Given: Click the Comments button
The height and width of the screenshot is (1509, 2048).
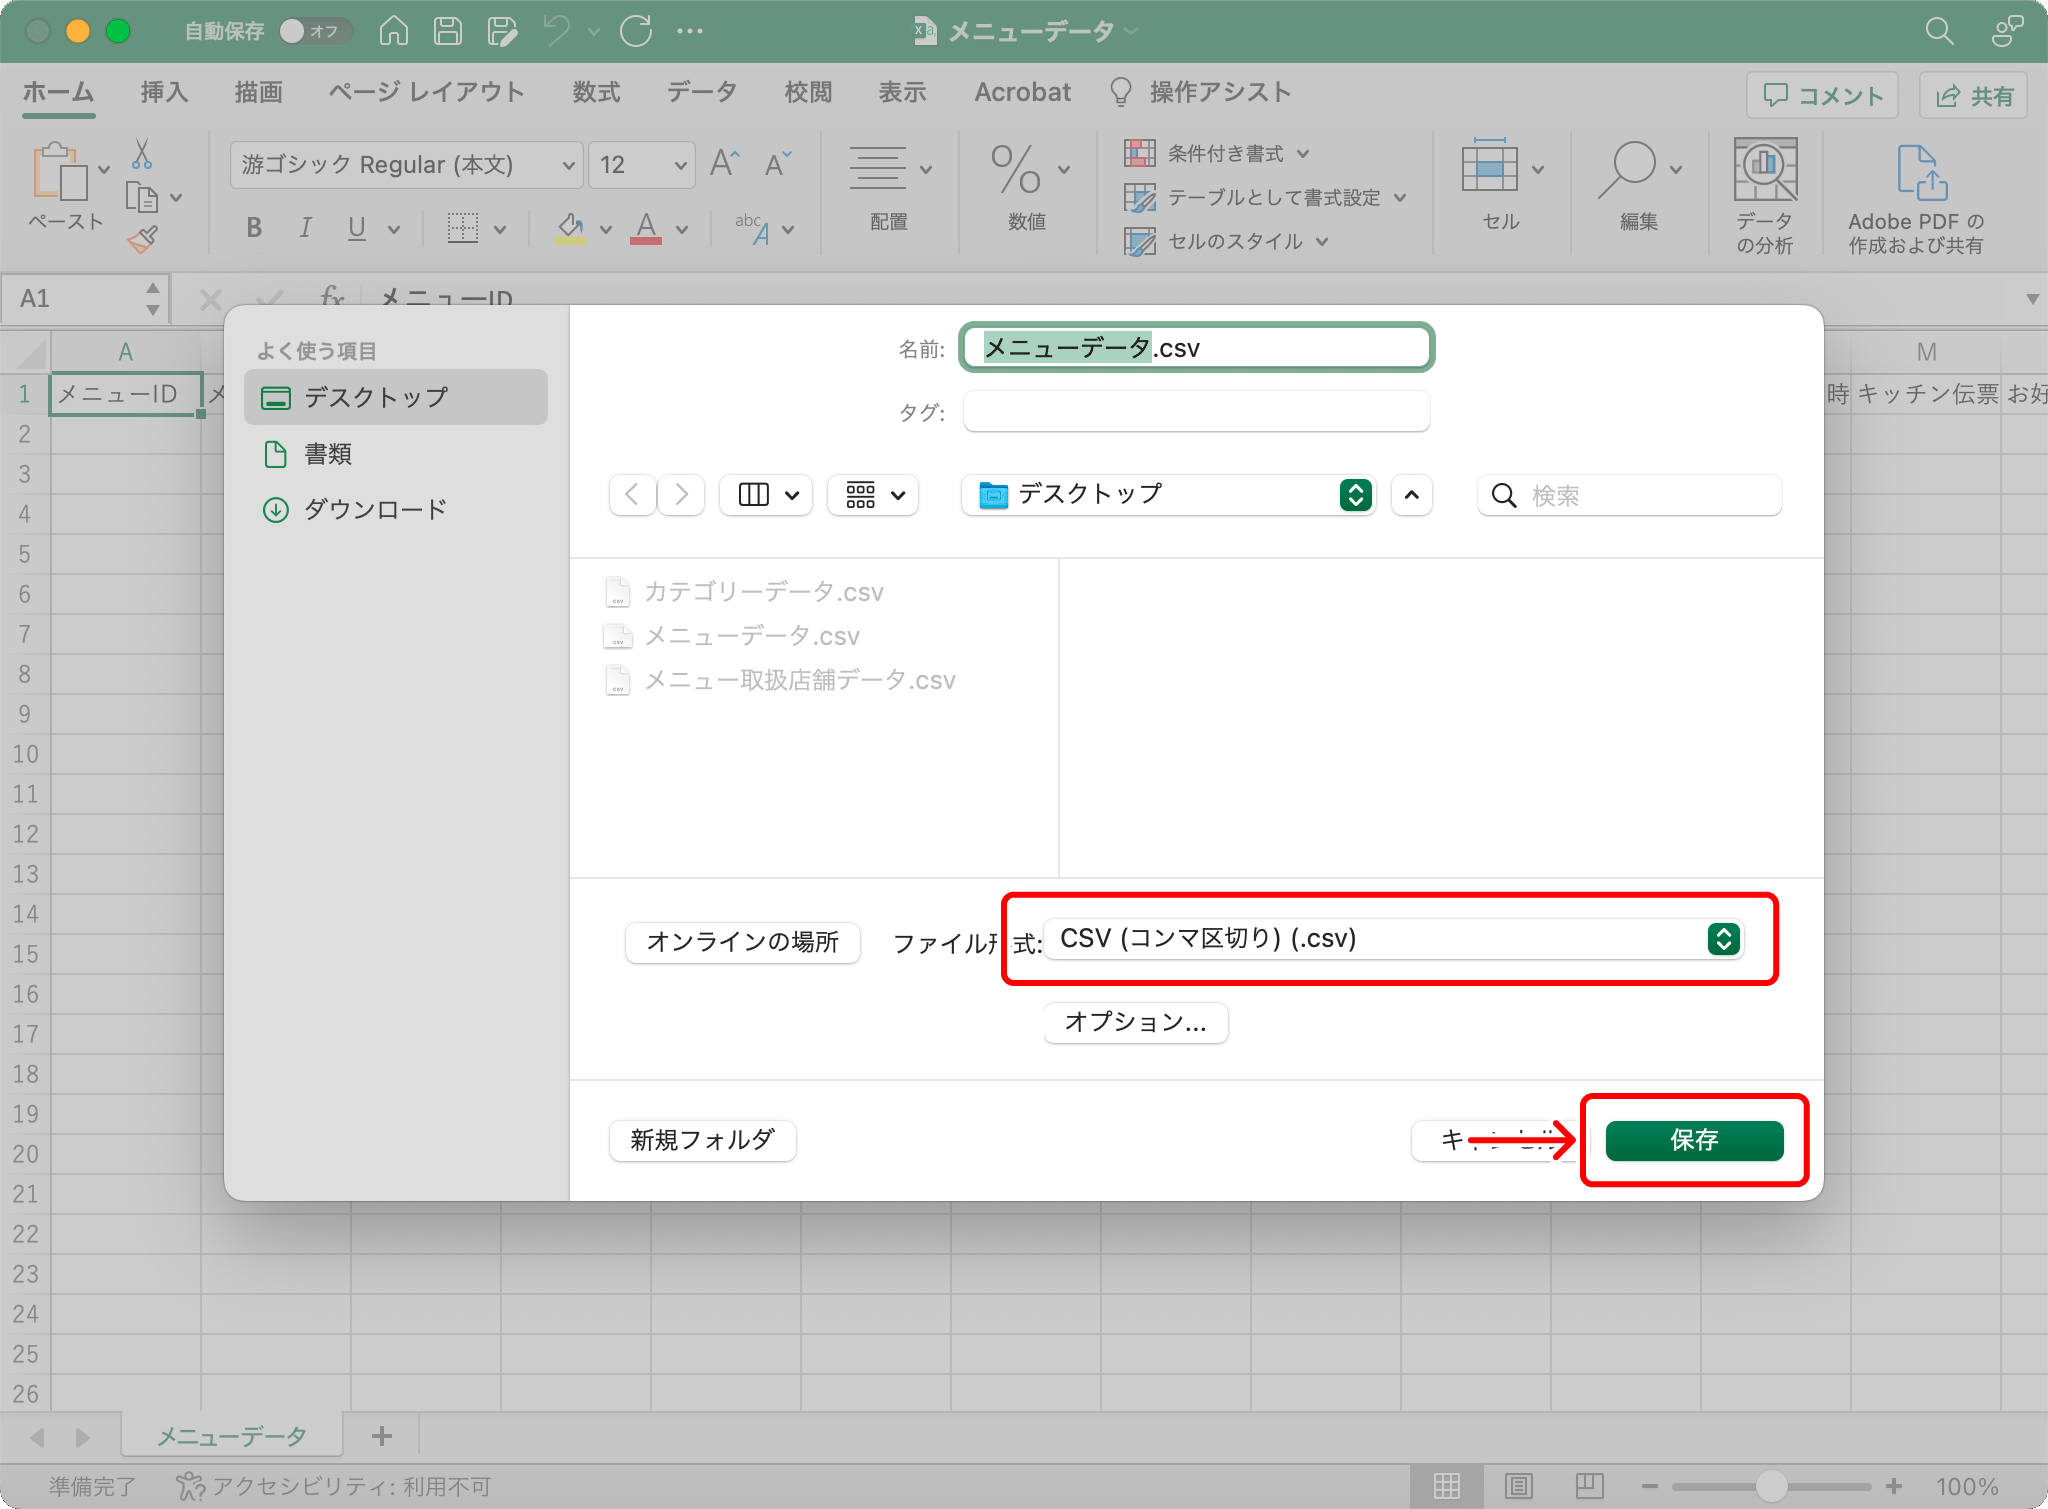Looking at the screenshot, I should tap(1822, 96).
